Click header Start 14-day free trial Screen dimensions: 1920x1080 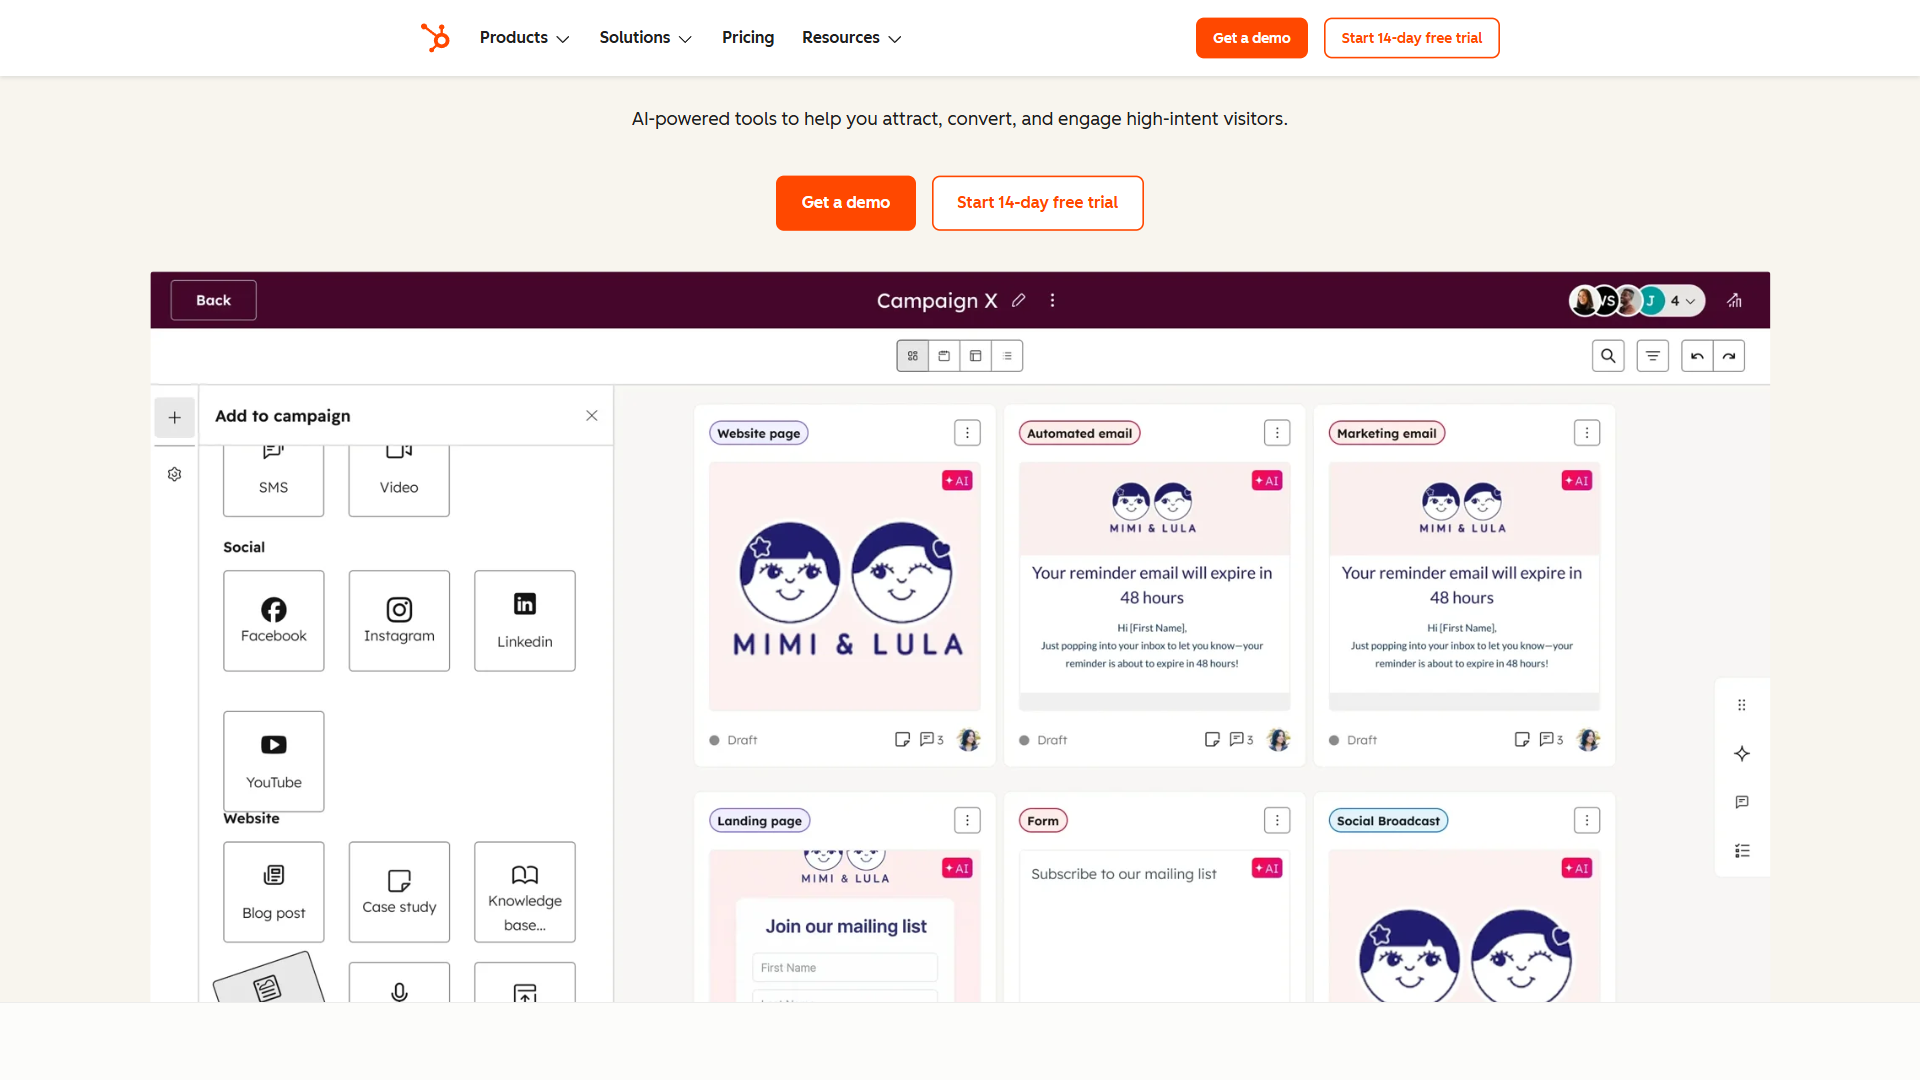point(1411,38)
